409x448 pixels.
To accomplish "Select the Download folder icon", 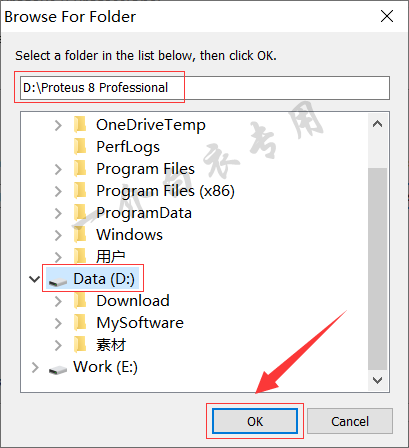I will [80, 301].
